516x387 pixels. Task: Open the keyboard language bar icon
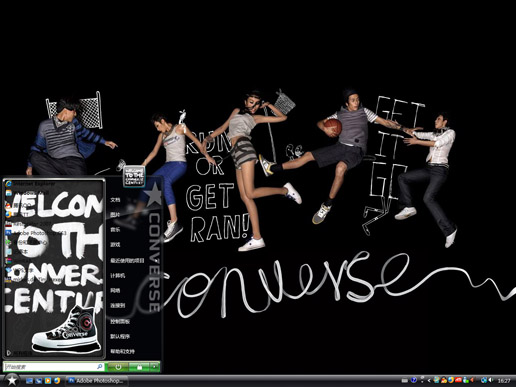(x=404, y=380)
